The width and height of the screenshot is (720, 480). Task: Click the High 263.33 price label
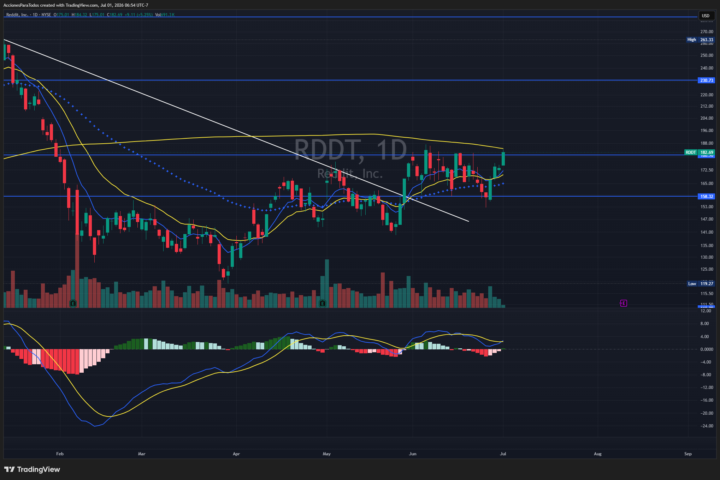(x=700, y=40)
